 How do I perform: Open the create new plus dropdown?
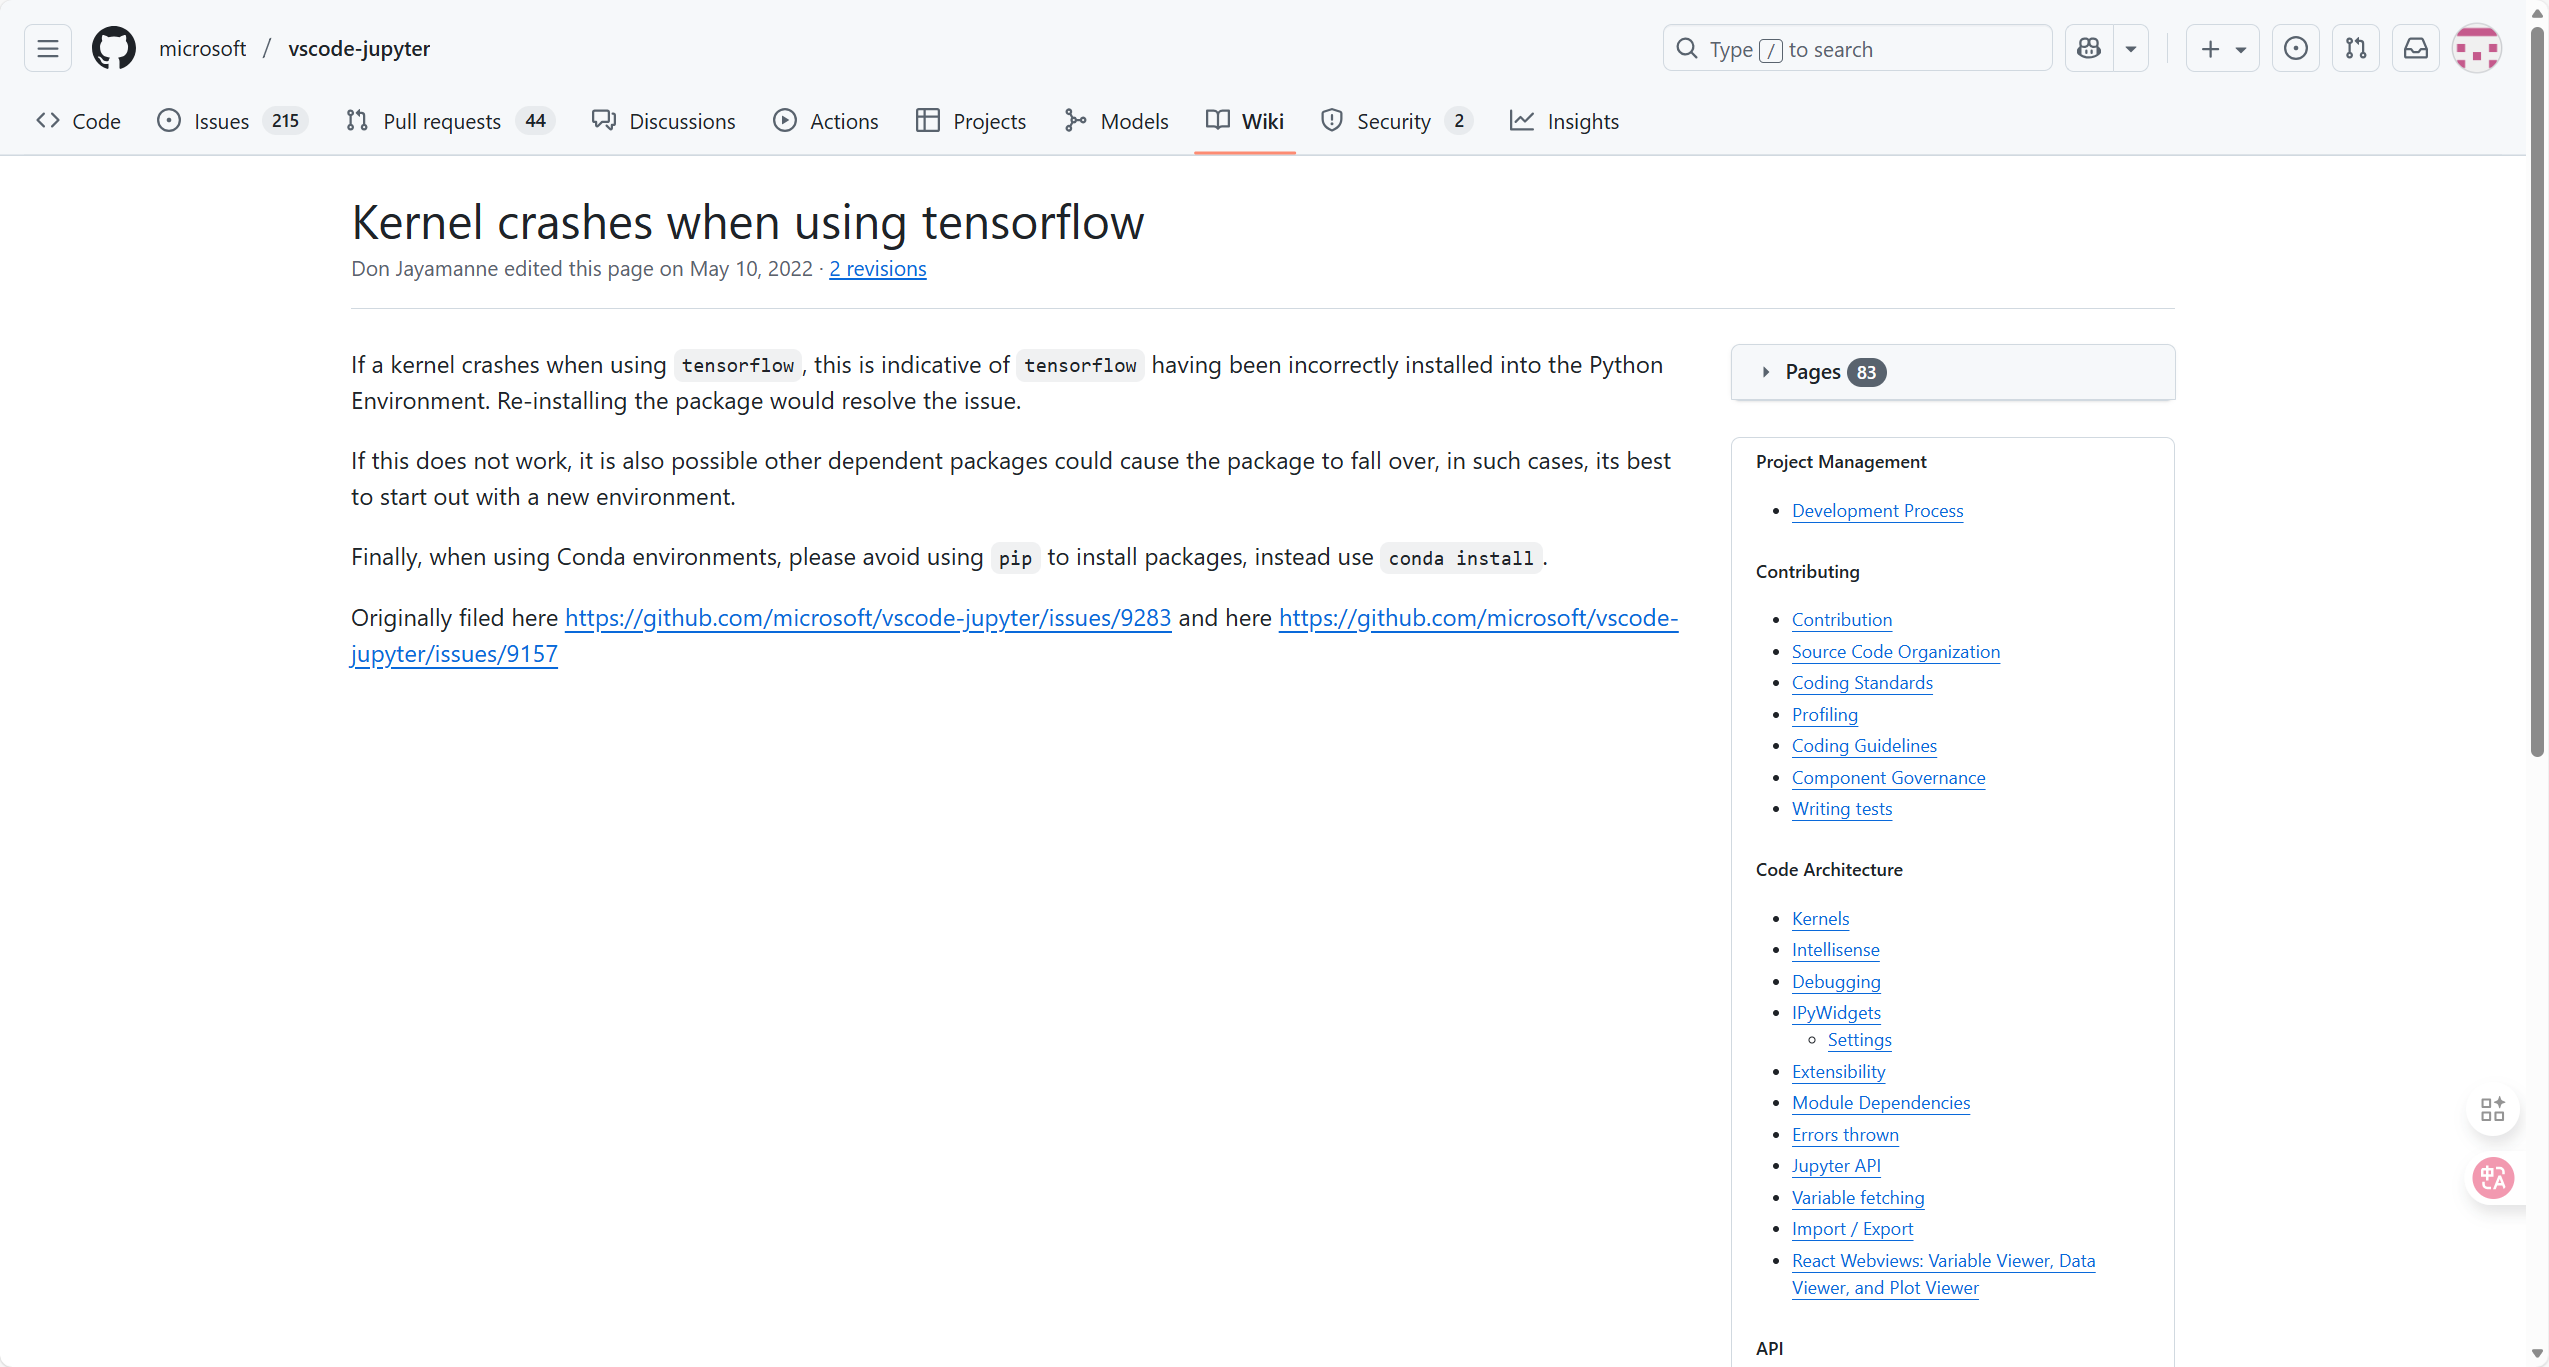[2222, 49]
